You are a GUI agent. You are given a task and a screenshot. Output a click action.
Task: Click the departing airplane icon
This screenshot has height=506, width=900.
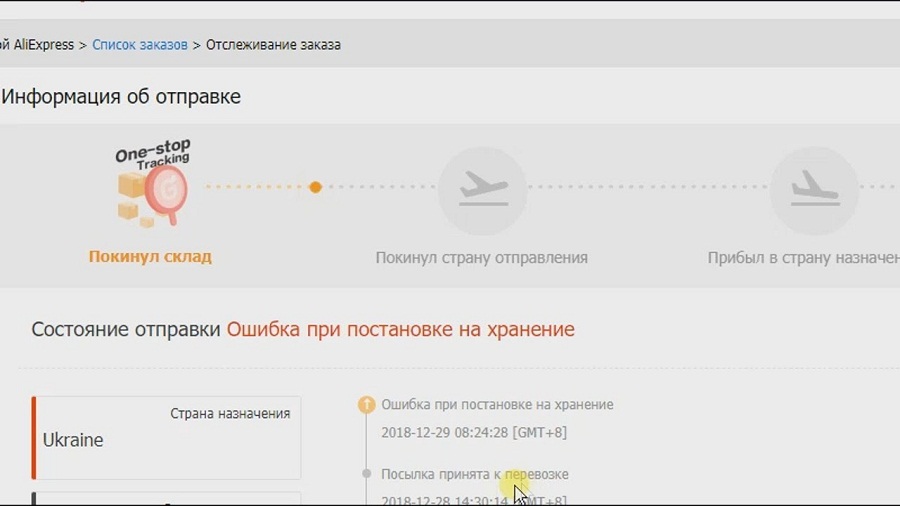(x=482, y=190)
